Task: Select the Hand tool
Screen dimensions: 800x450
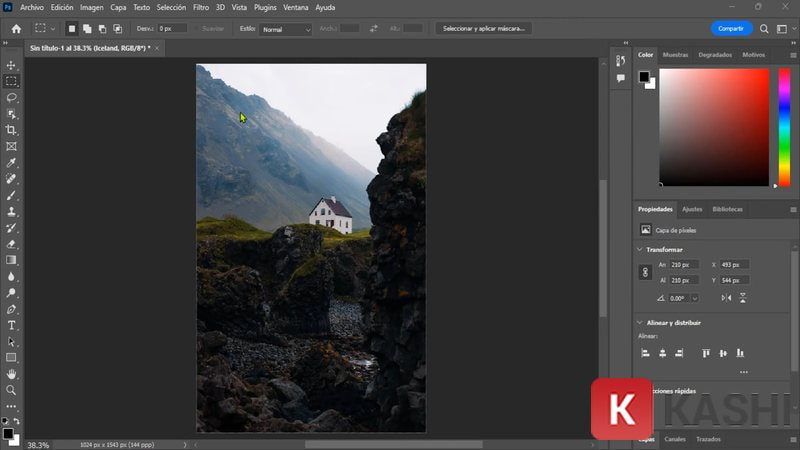Action: (11, 374)
